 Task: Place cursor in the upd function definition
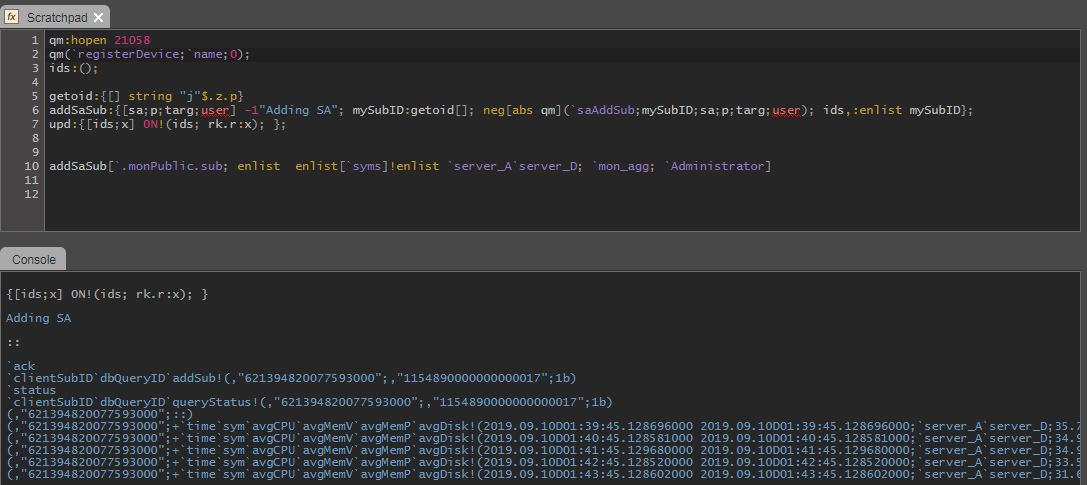pos(167,124)
